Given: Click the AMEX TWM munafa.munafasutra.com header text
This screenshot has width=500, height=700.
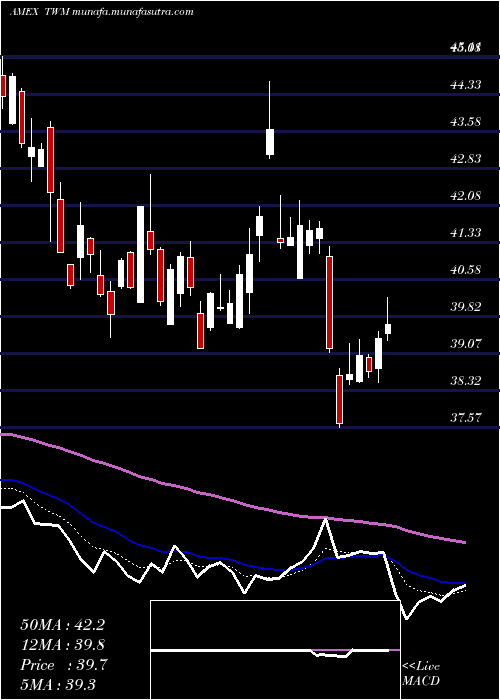Looking at the screenshot, I should pos(101,12).
